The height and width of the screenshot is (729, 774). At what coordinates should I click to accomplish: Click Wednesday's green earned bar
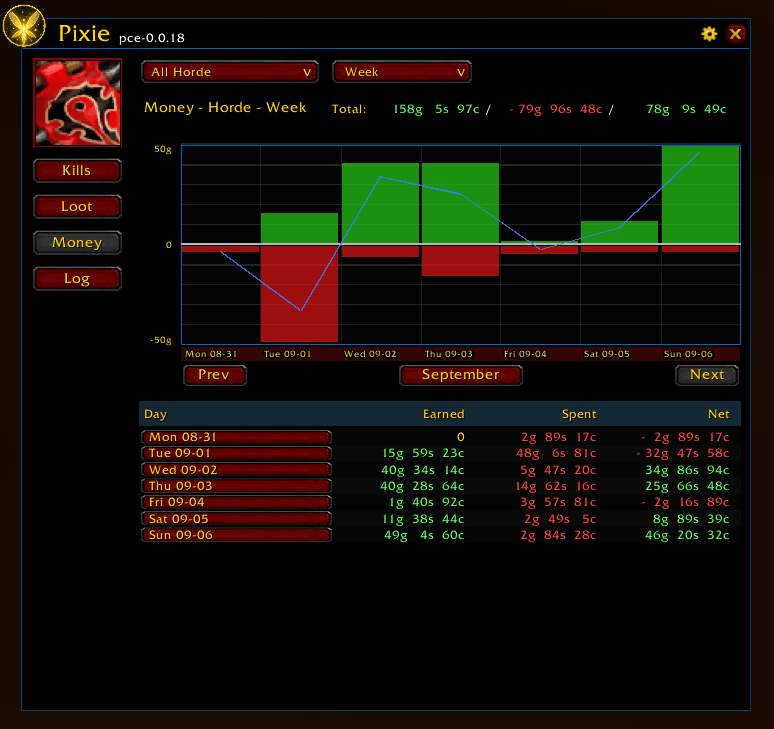pyautogui.click(x=380, y=203)
